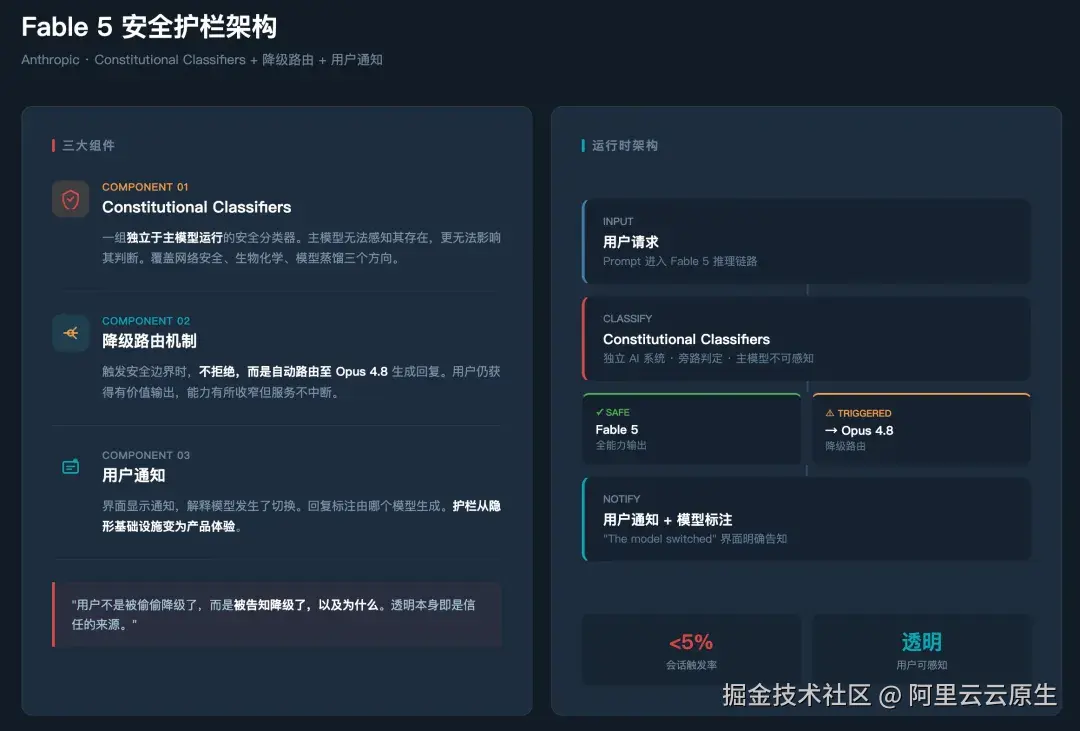
Task: Click the routing arrow icon for Component 02
Action: 70,333
